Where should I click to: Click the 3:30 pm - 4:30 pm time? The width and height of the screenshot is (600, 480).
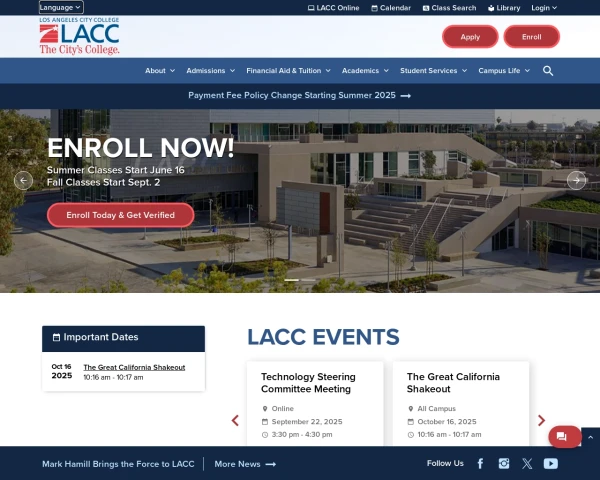[302, 434]
